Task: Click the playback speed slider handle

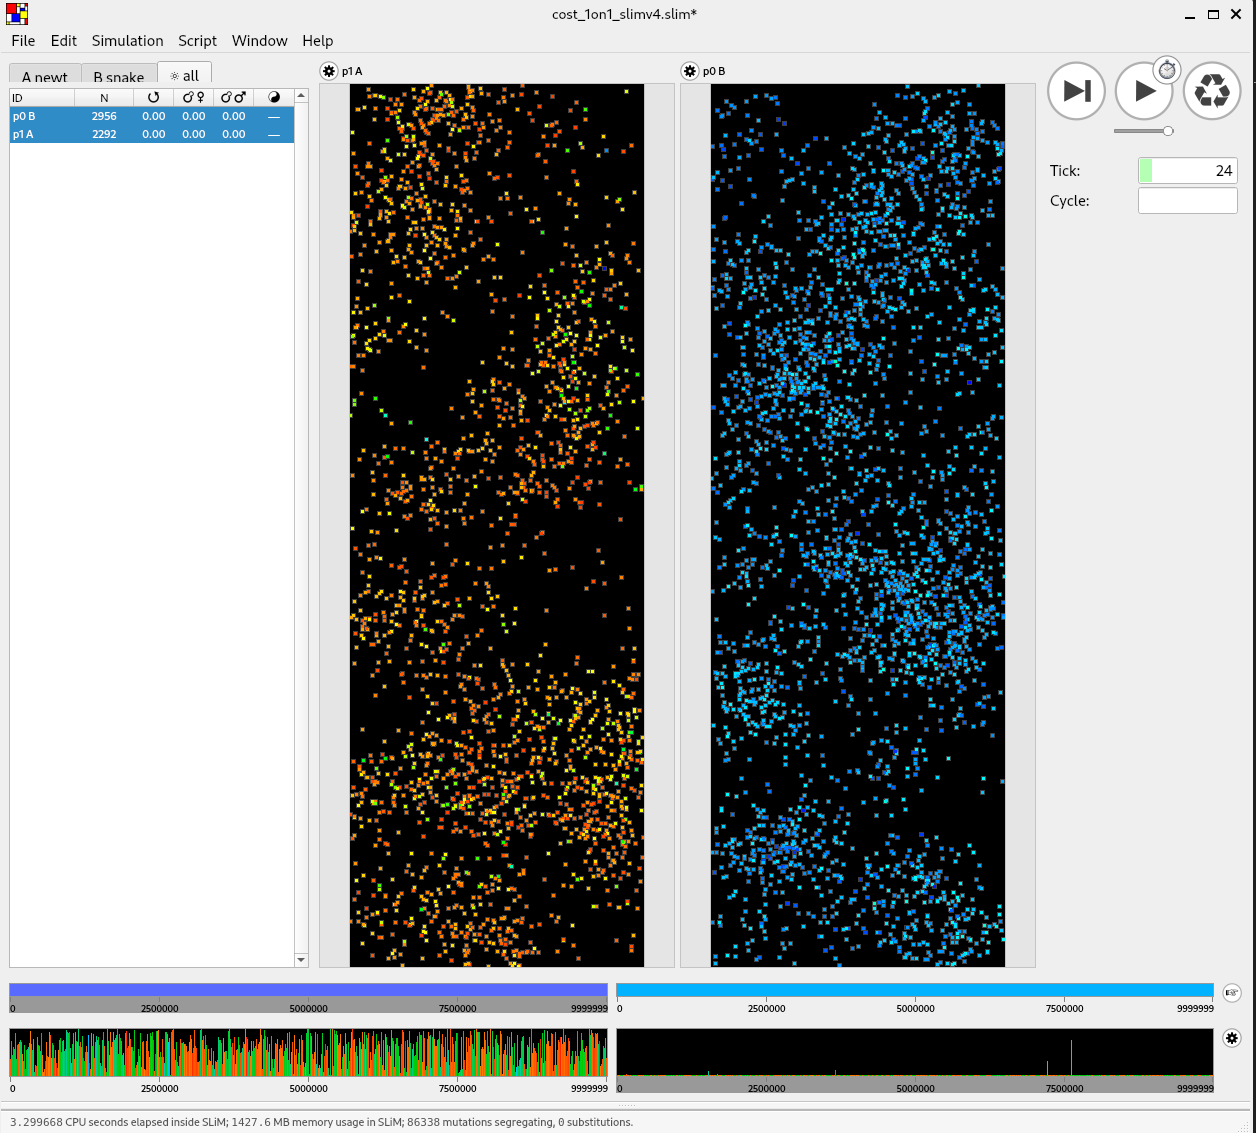Action: coord(1169,130)
